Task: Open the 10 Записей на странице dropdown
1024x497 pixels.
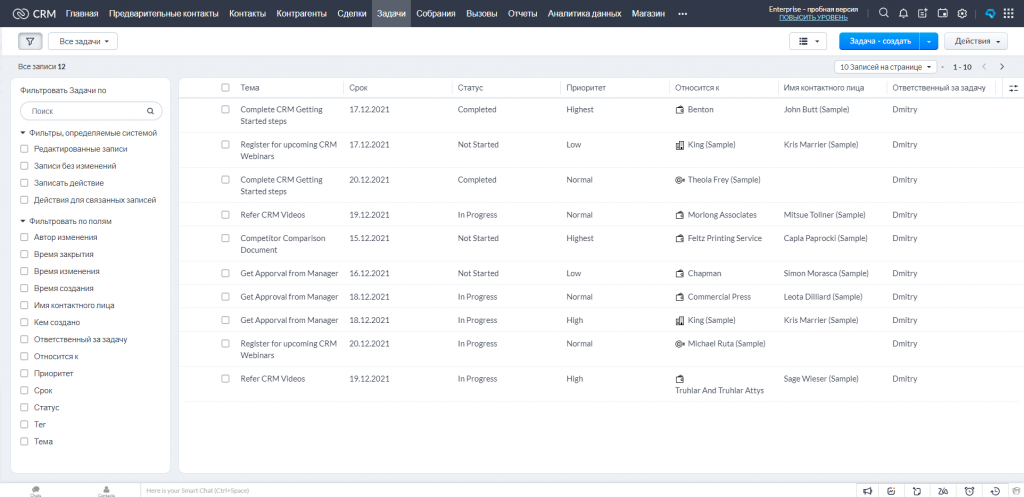Action: [886, 67]
